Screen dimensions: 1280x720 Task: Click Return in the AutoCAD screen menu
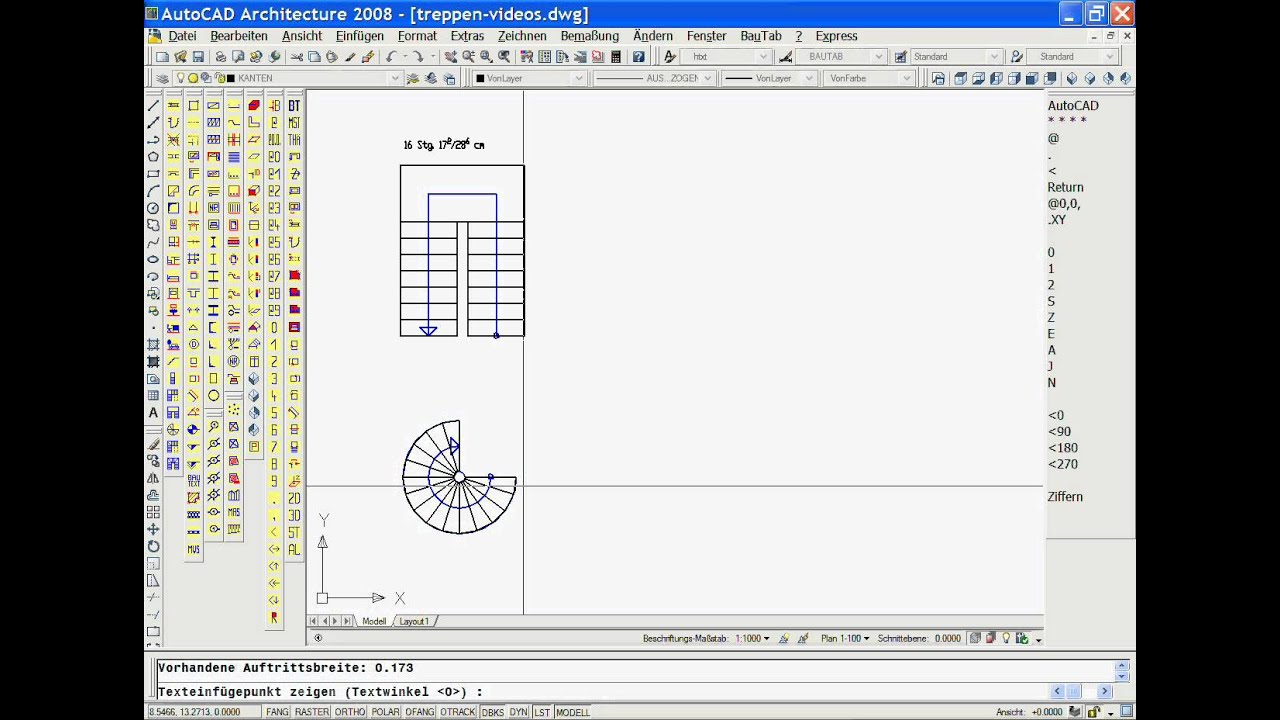pos(1065,187)
